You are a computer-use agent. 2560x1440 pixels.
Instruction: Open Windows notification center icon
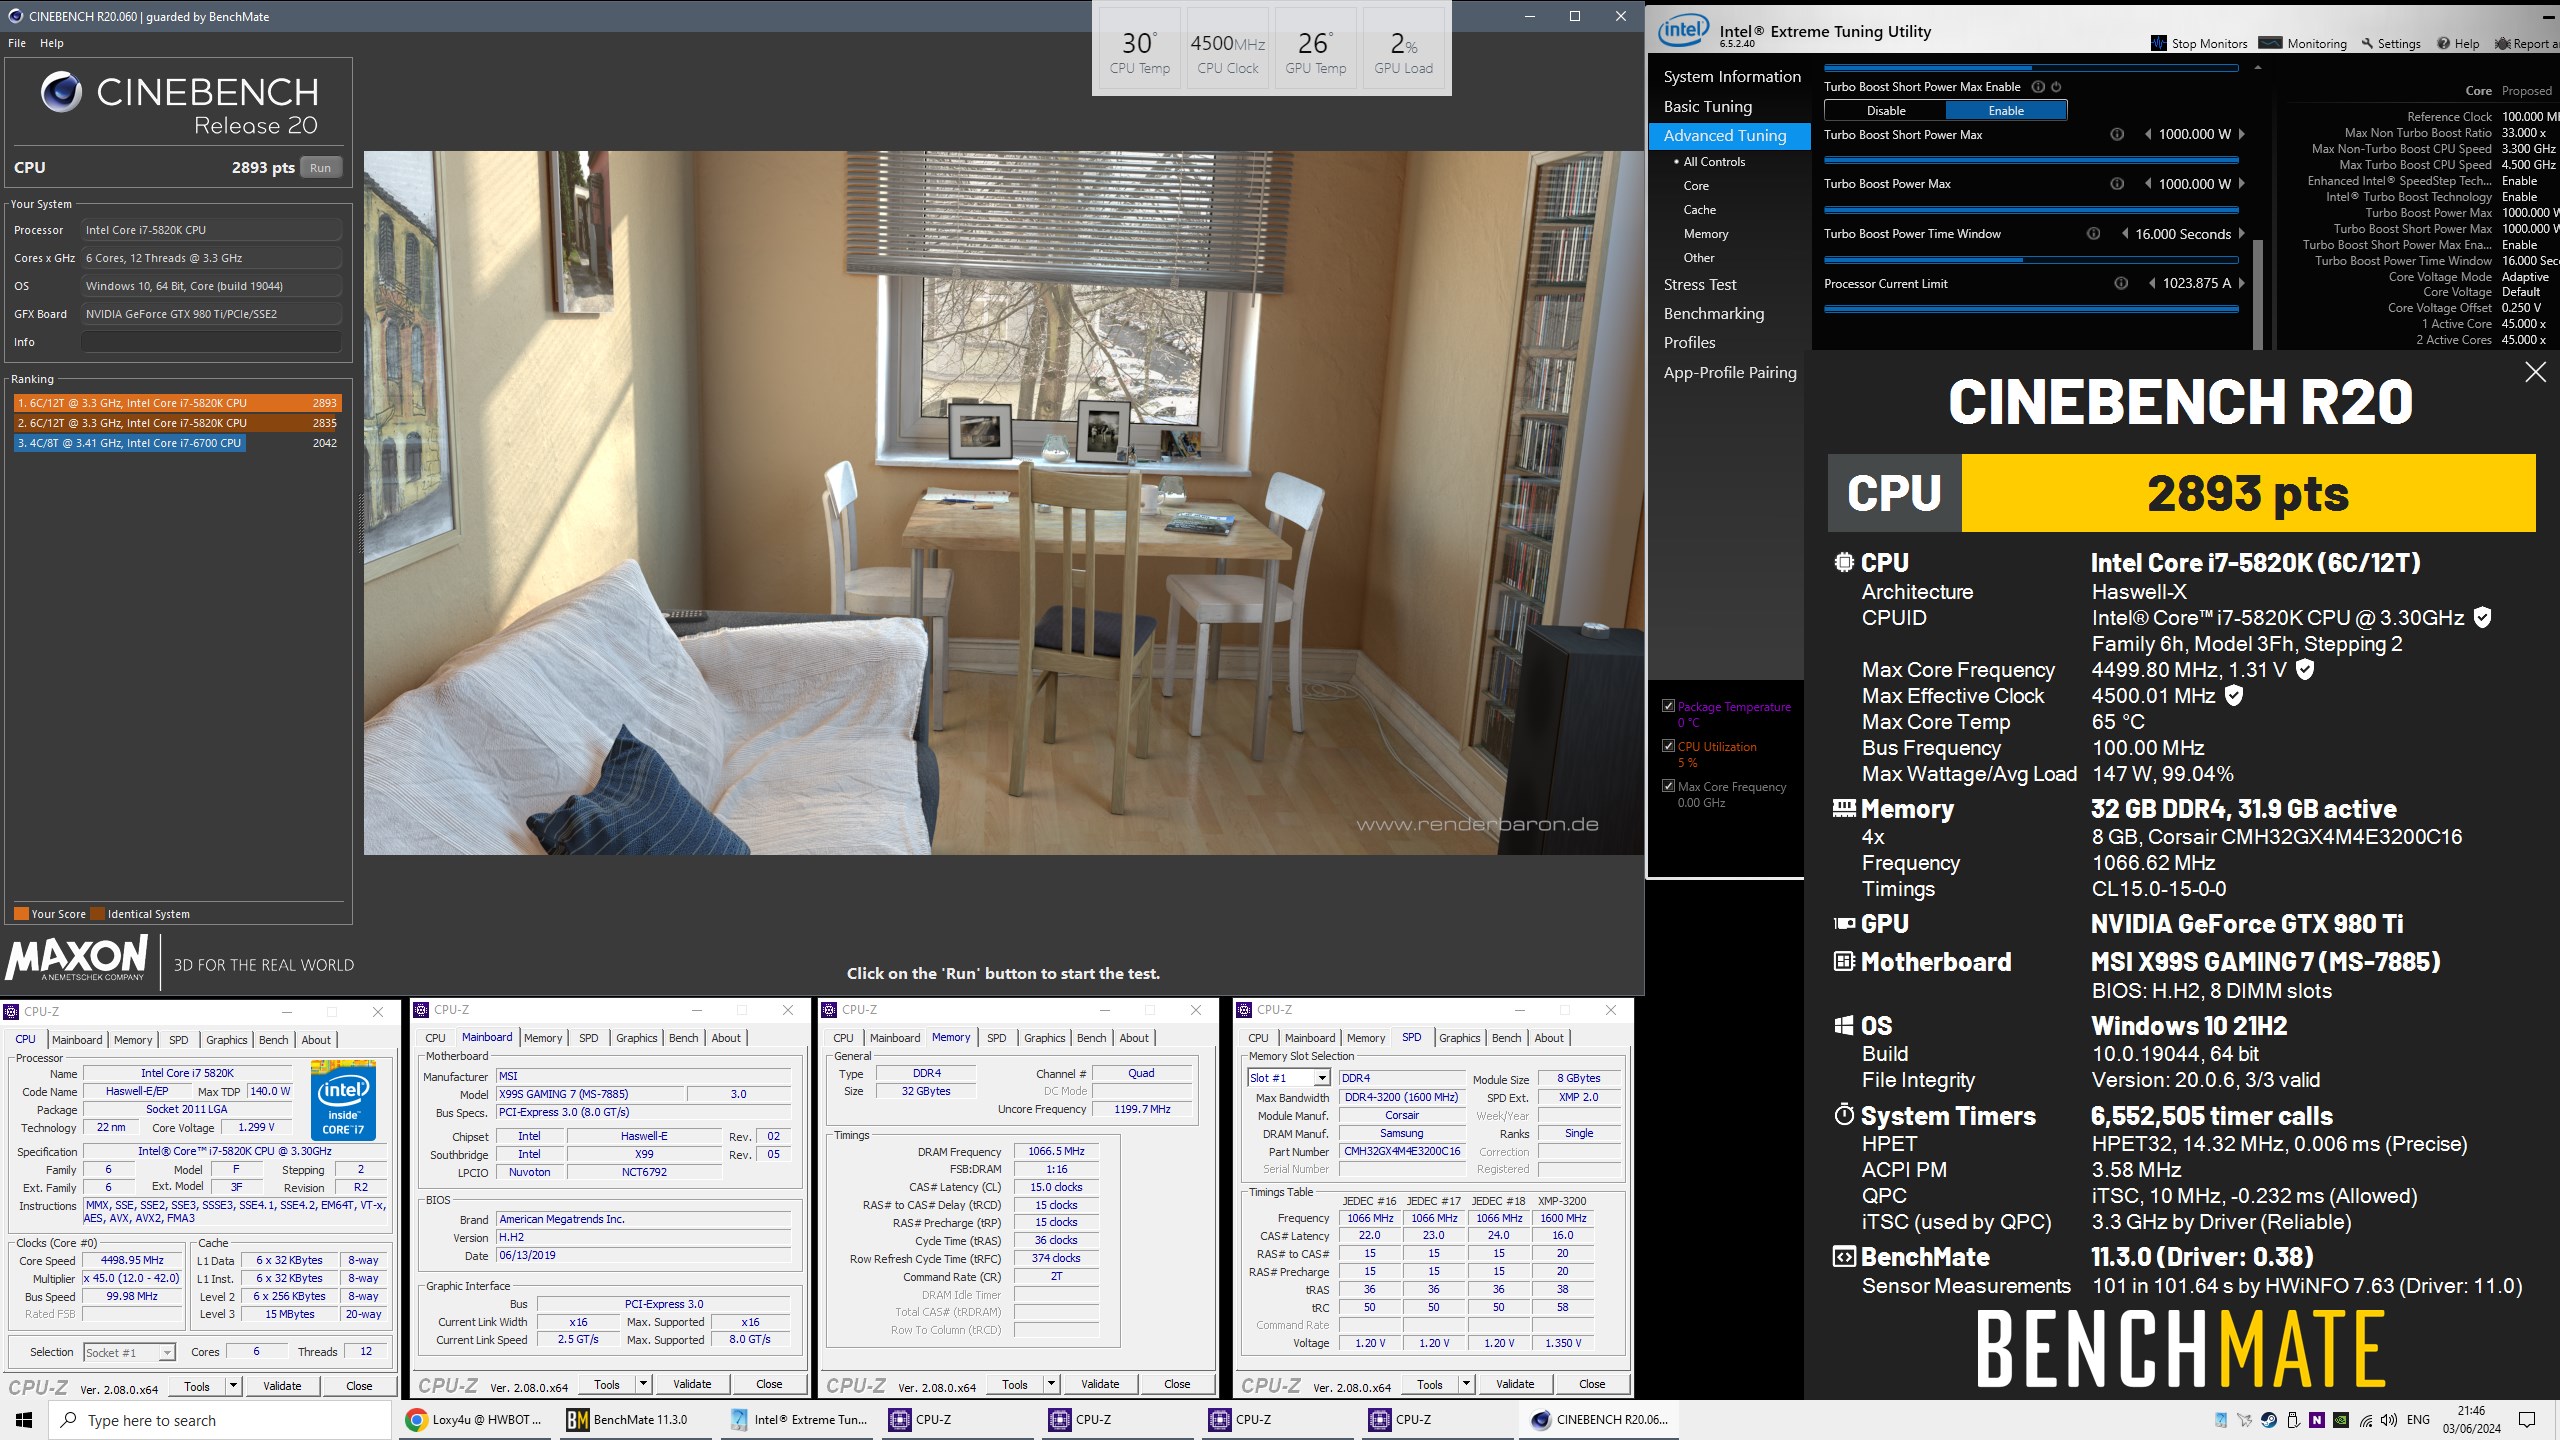click(2527, 1420)
